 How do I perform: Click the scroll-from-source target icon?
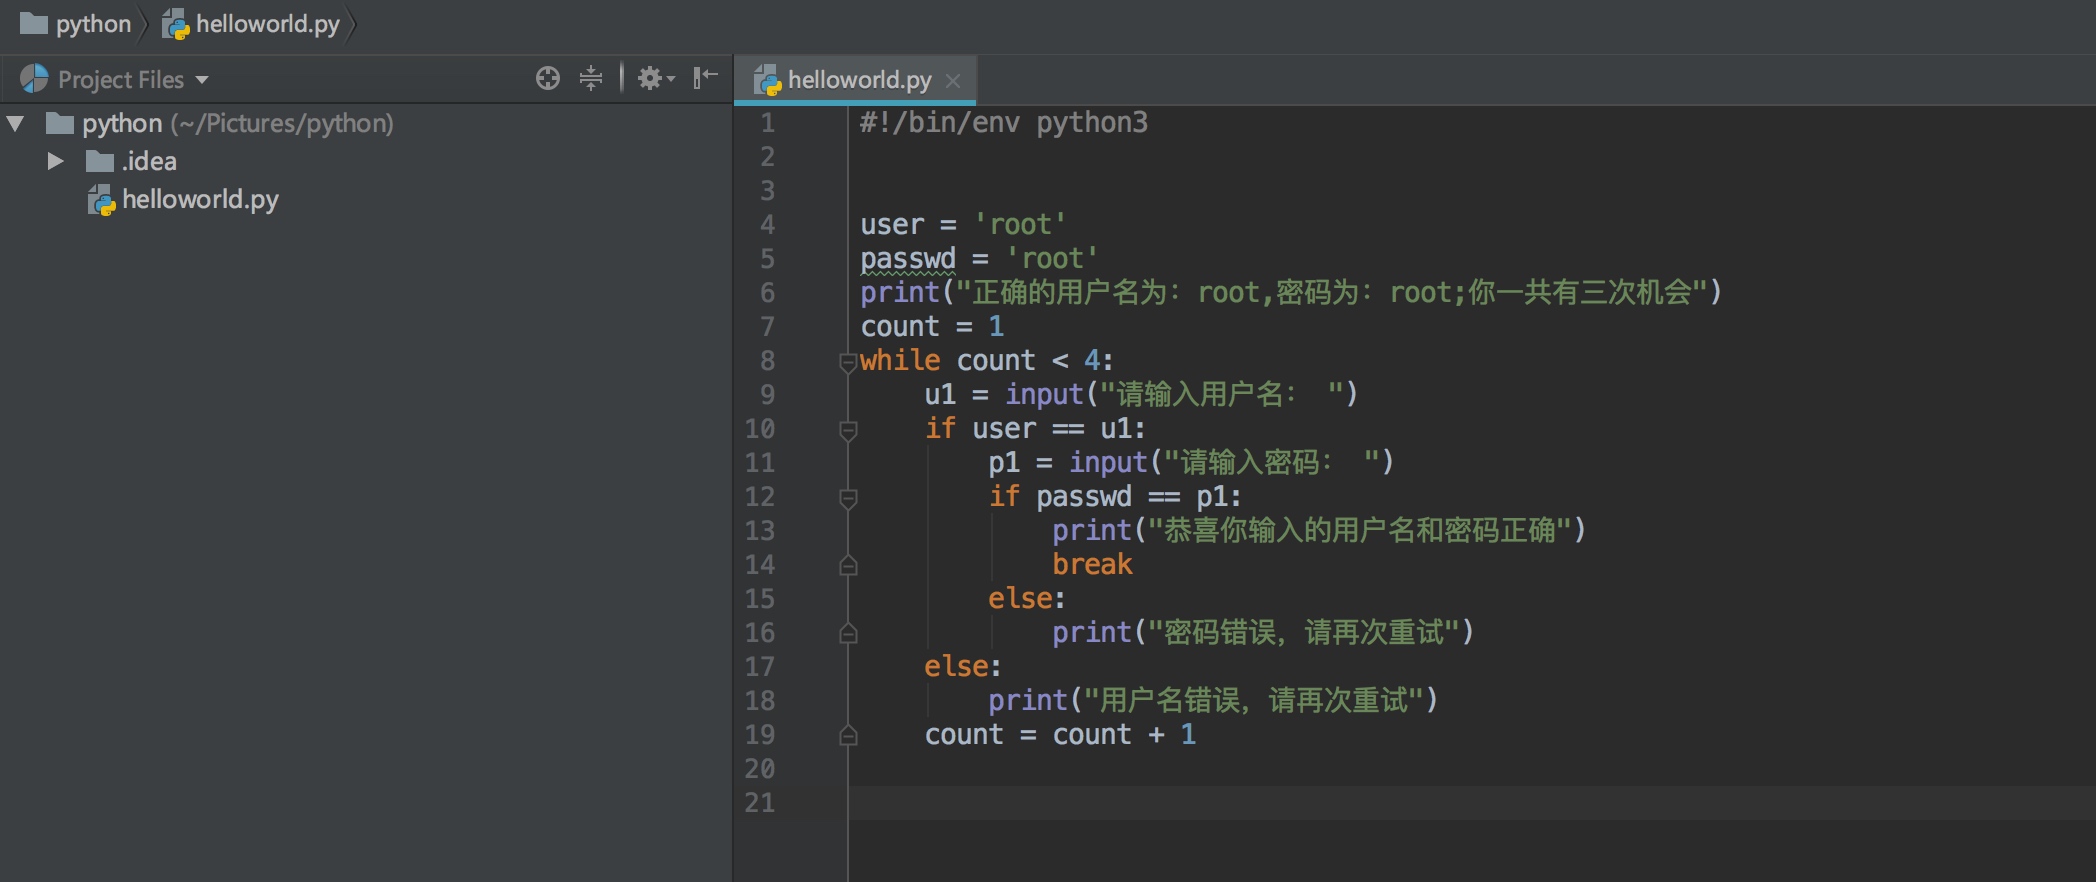point(547,78)
